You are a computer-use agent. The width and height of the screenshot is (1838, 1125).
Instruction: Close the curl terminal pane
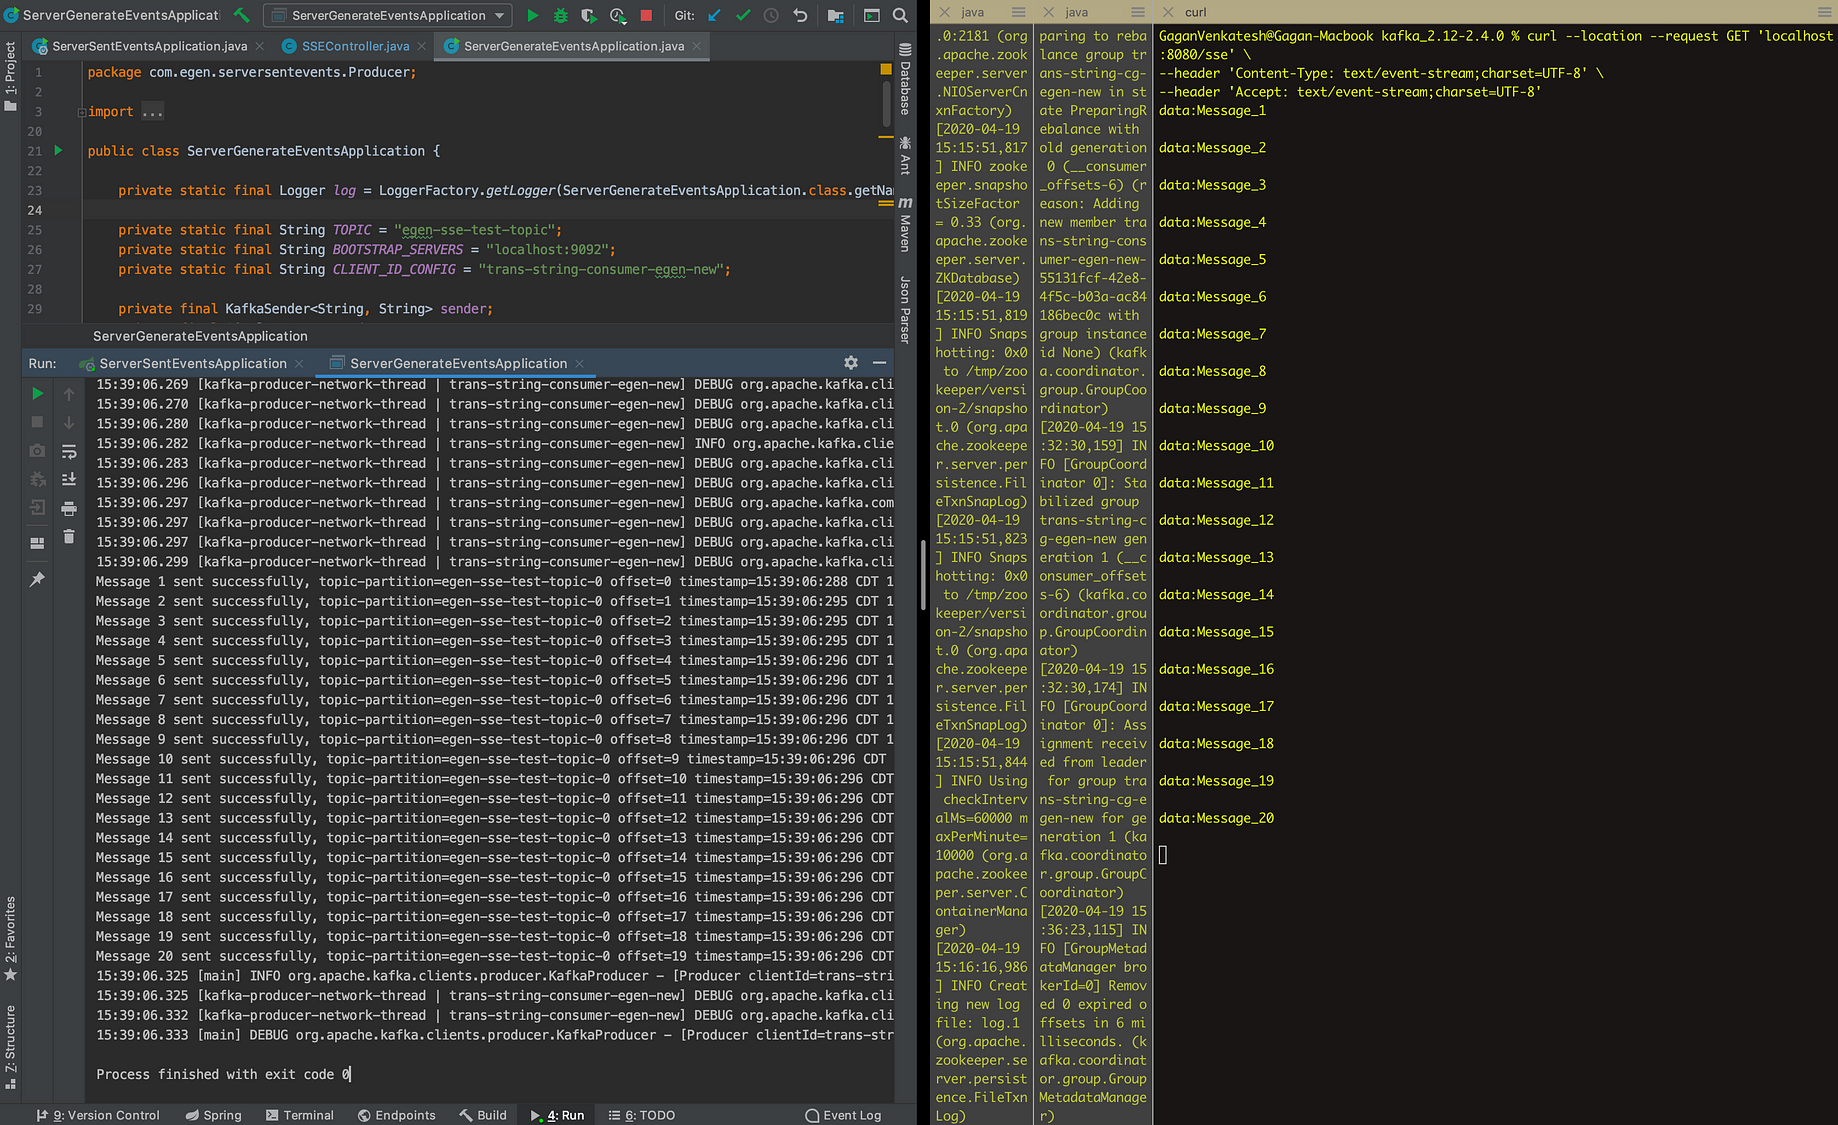pyautogui.click(x=1168, y=12)
